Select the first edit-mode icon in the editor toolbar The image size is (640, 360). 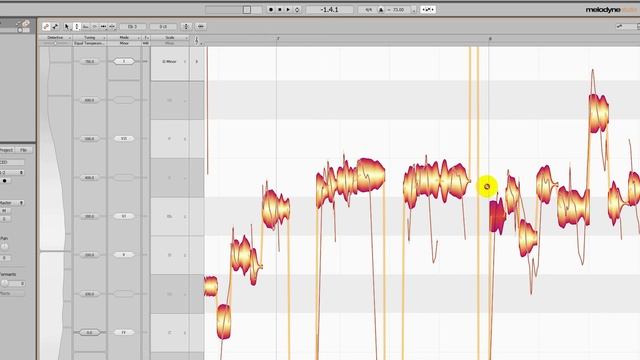(x=46, y=27)
